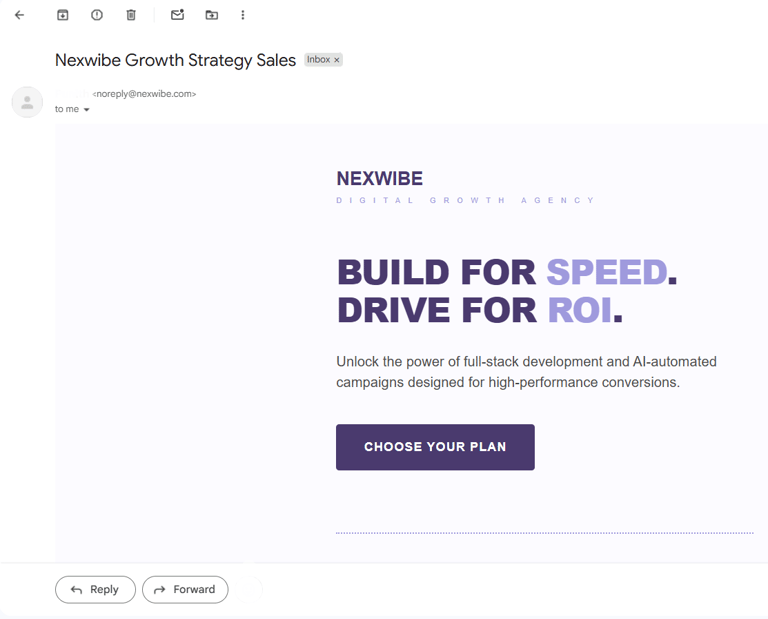
Task: Move email to folder
Action: pos(212,15)
